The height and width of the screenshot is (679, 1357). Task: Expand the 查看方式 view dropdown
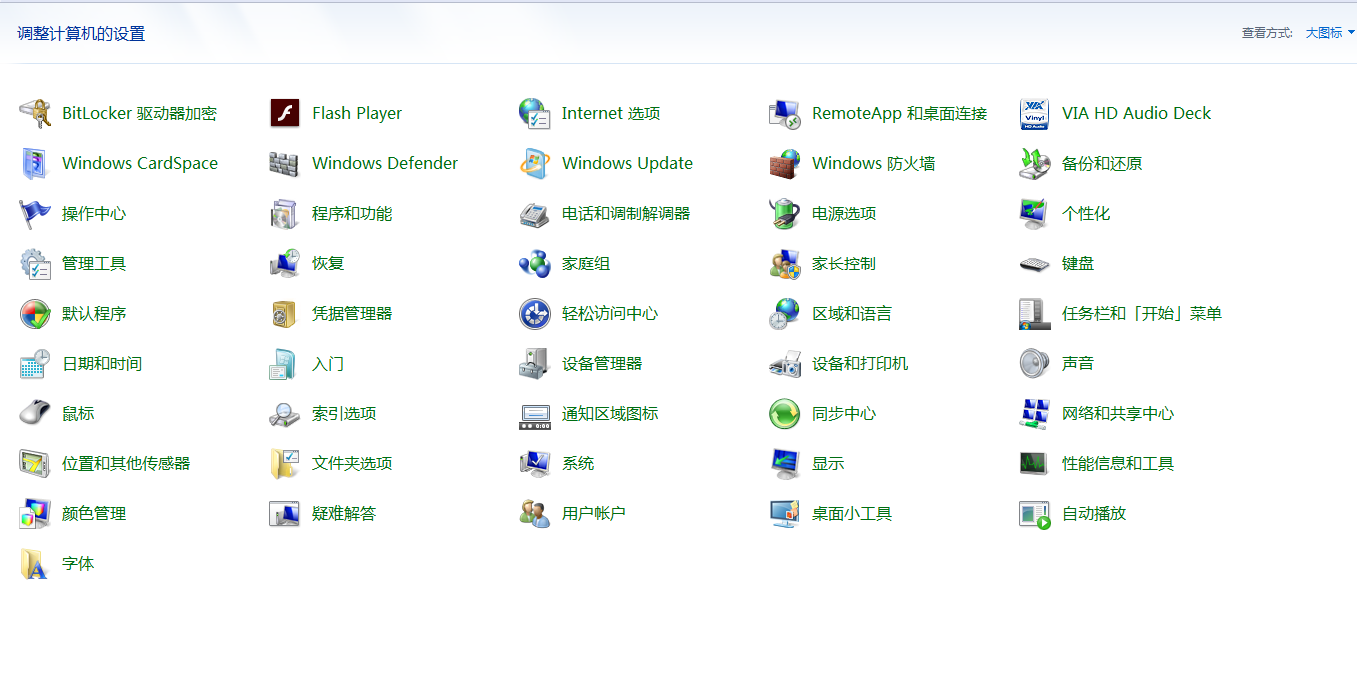(1323, 31)
